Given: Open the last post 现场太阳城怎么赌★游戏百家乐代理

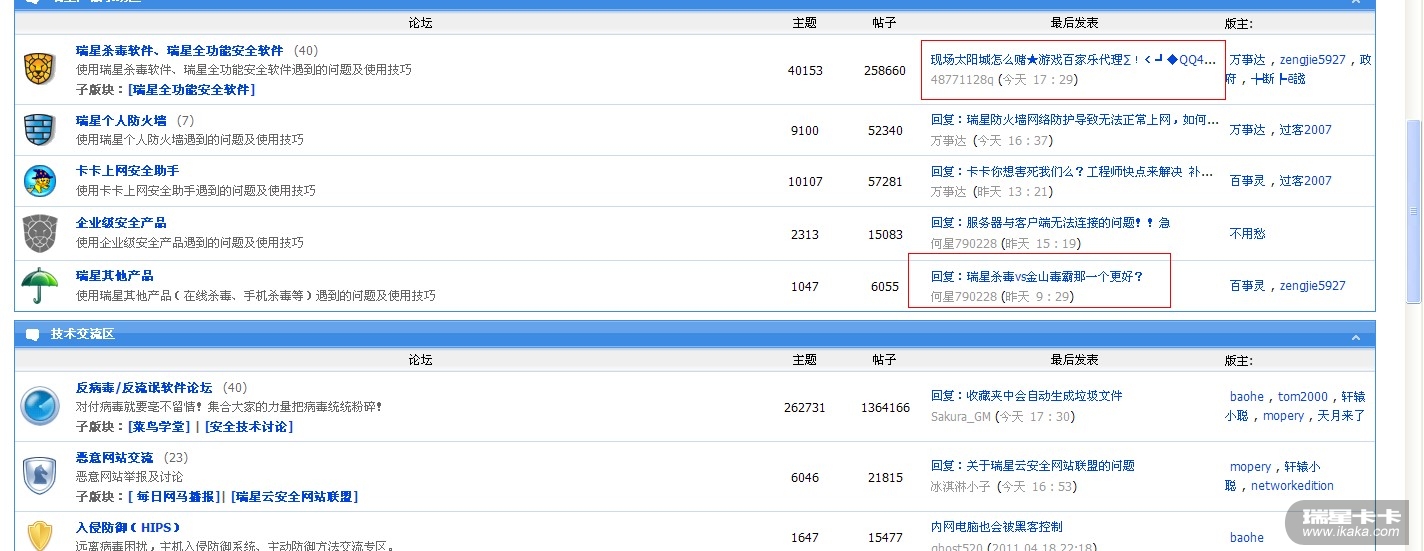Looking at the screenshot, I should pyautogui.click(x=1073, y=60).
